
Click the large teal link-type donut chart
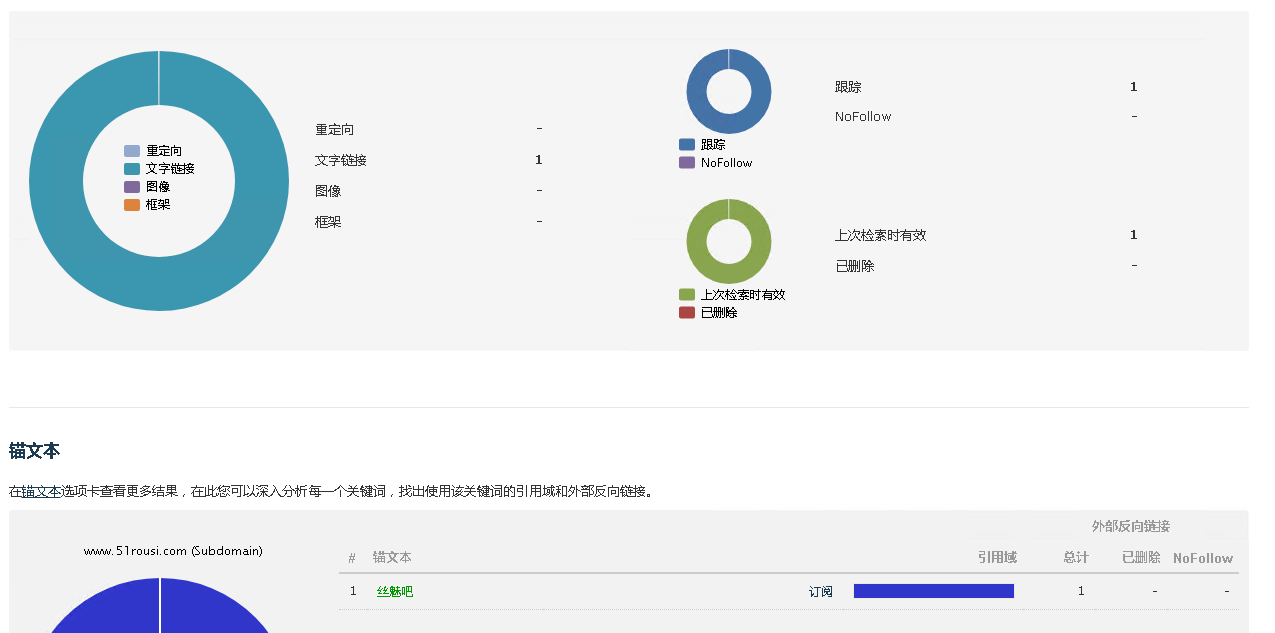click(x=60, y=180)
